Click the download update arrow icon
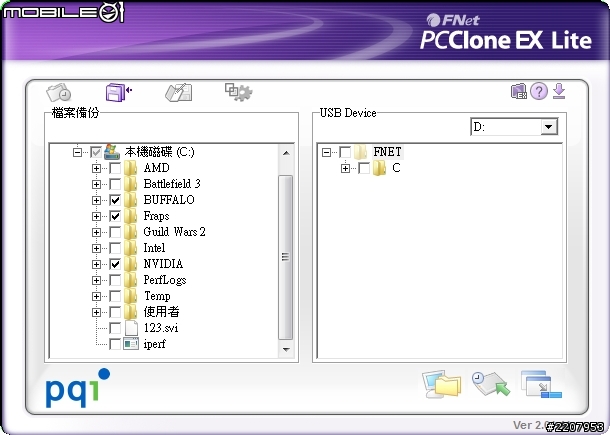This screenshot has height=435, width=610. (x=559, y=91)
